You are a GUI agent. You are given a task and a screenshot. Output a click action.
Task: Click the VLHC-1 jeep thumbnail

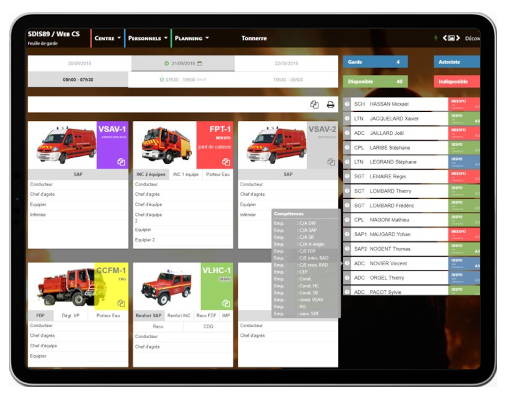pos(166,287)
